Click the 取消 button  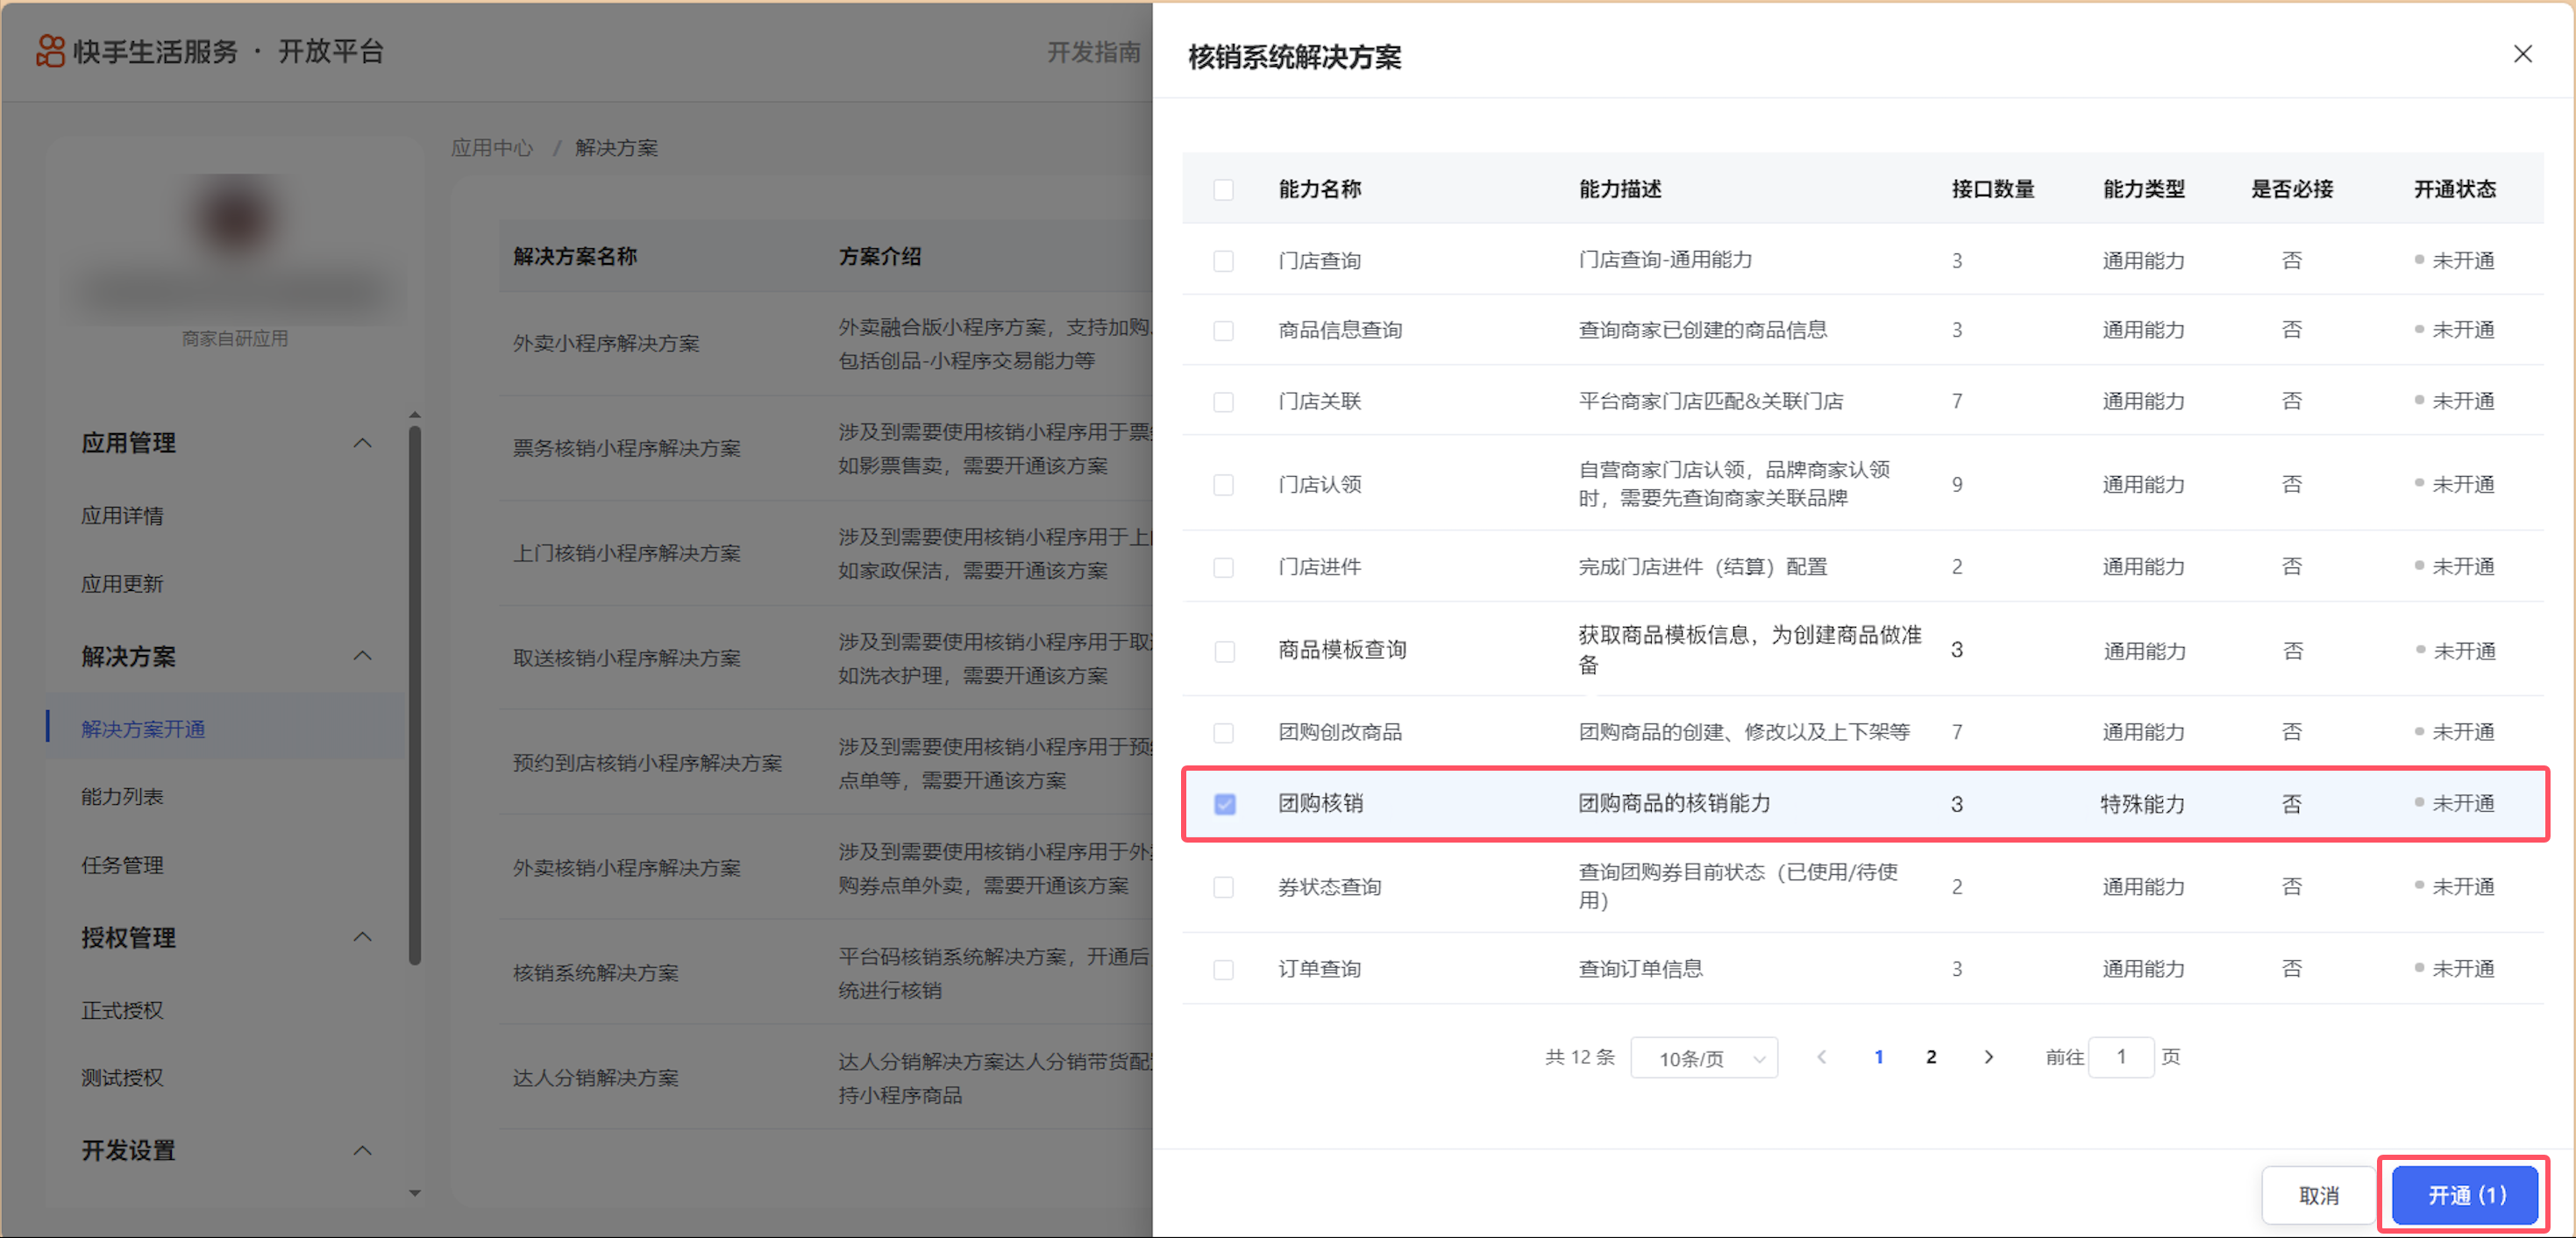[x=2318, y=1194]
